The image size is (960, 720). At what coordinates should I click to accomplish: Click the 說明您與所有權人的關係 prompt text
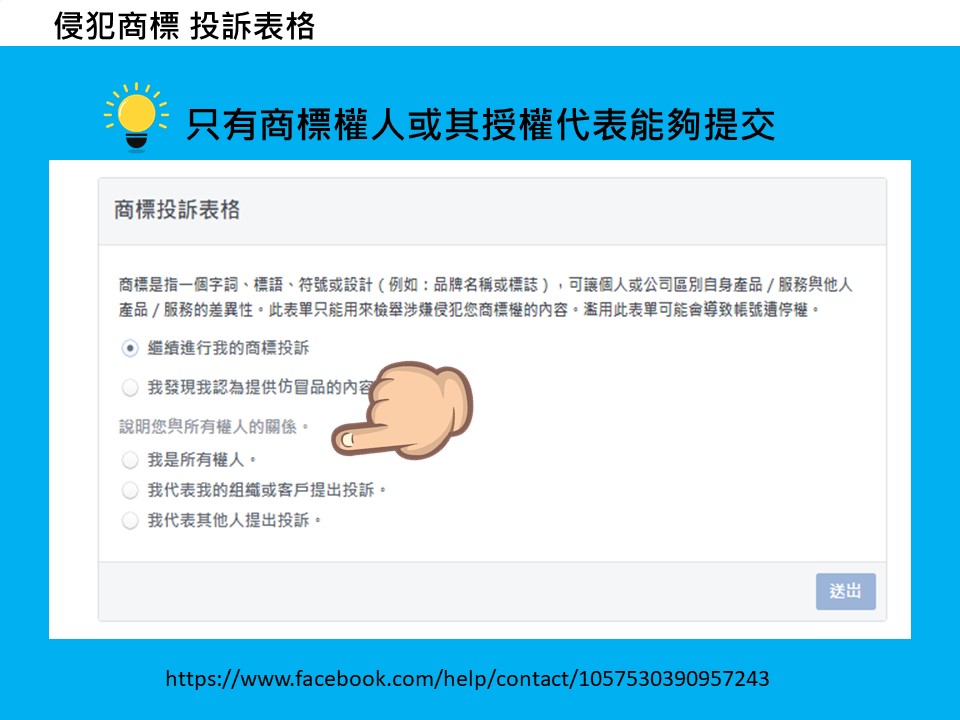[214, 426]
